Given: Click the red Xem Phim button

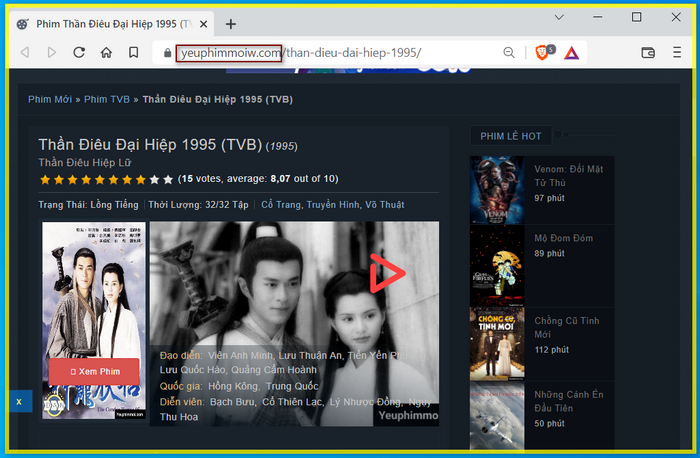Looking at the screenshot, I should 94,371.
